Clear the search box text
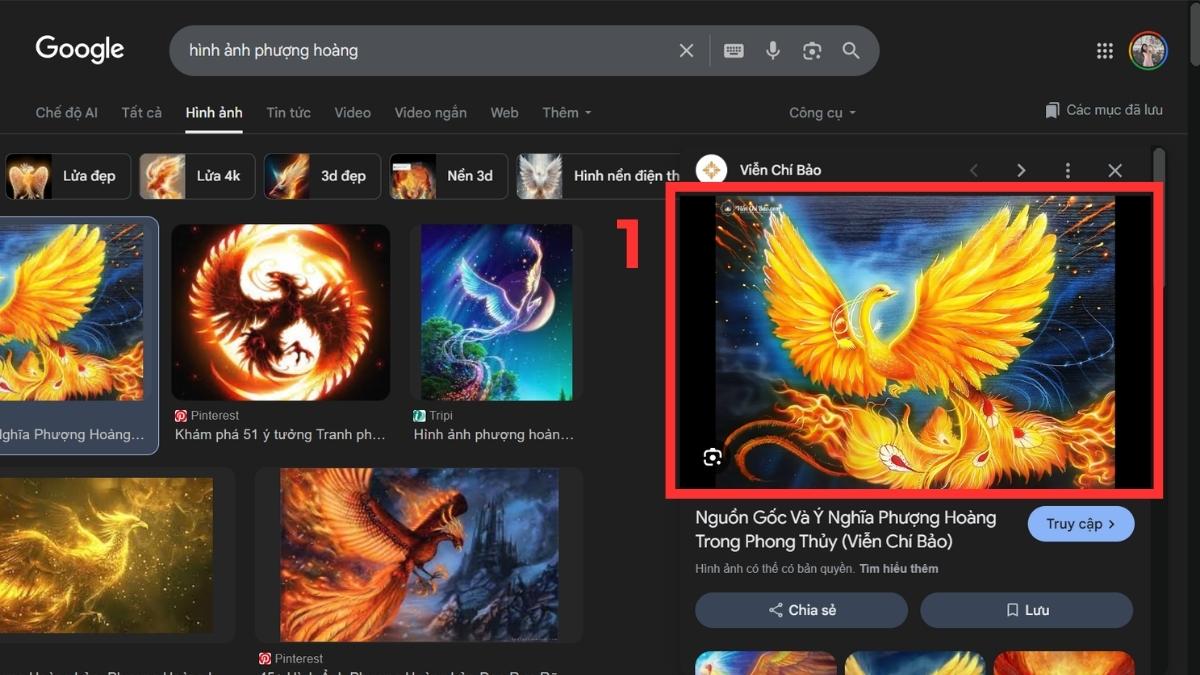Viewport: 1200px width, 675px height. [686, 50]
